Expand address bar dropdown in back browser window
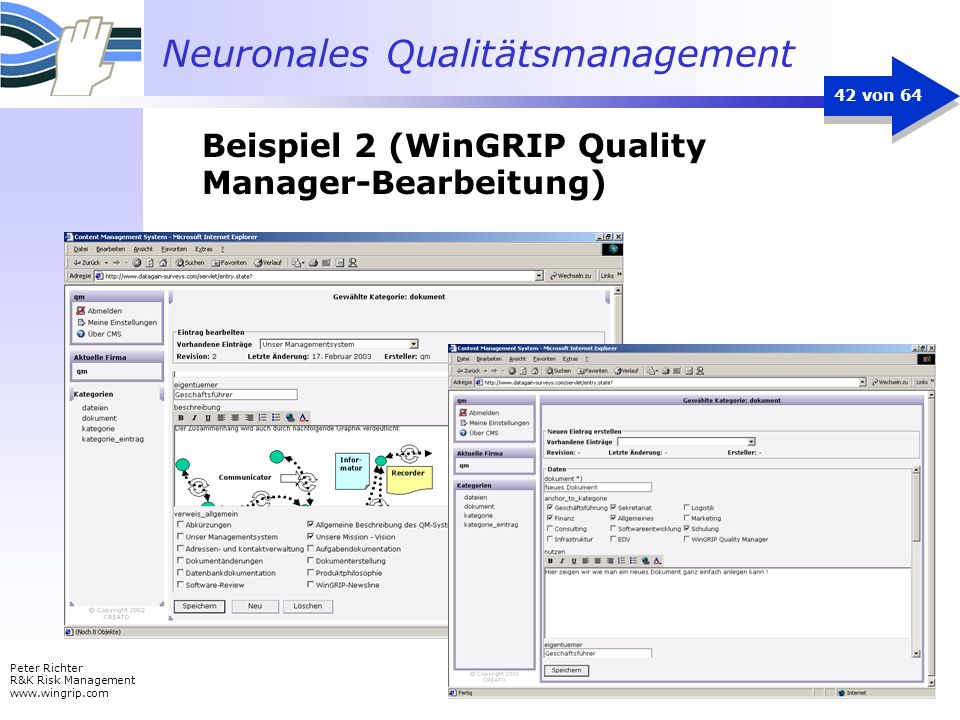960x720 pixels. [539, 276]
